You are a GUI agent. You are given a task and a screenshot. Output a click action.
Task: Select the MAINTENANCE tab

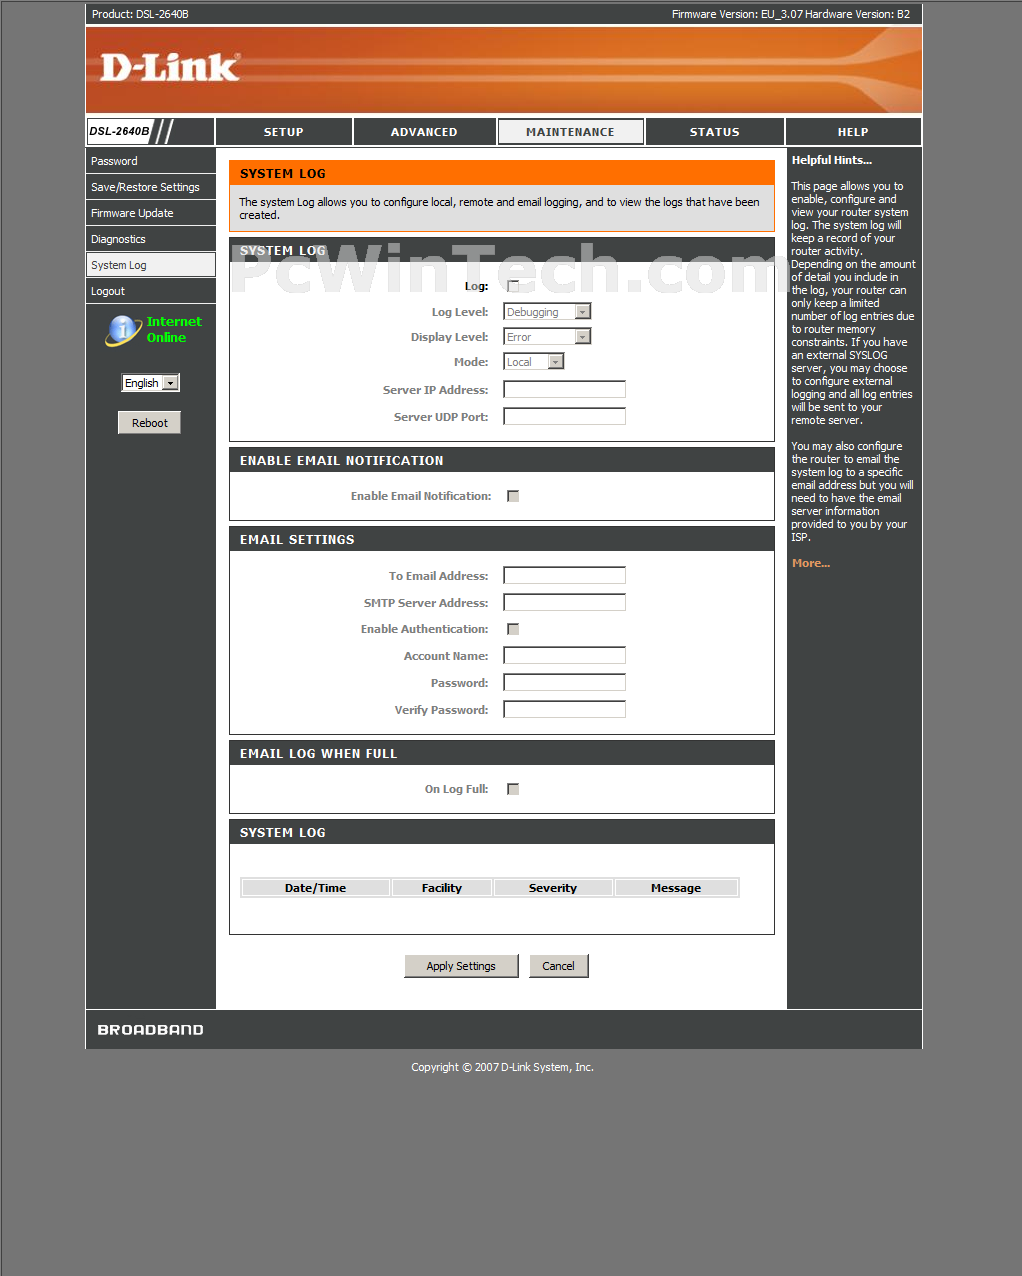click(x=570, y=132)
